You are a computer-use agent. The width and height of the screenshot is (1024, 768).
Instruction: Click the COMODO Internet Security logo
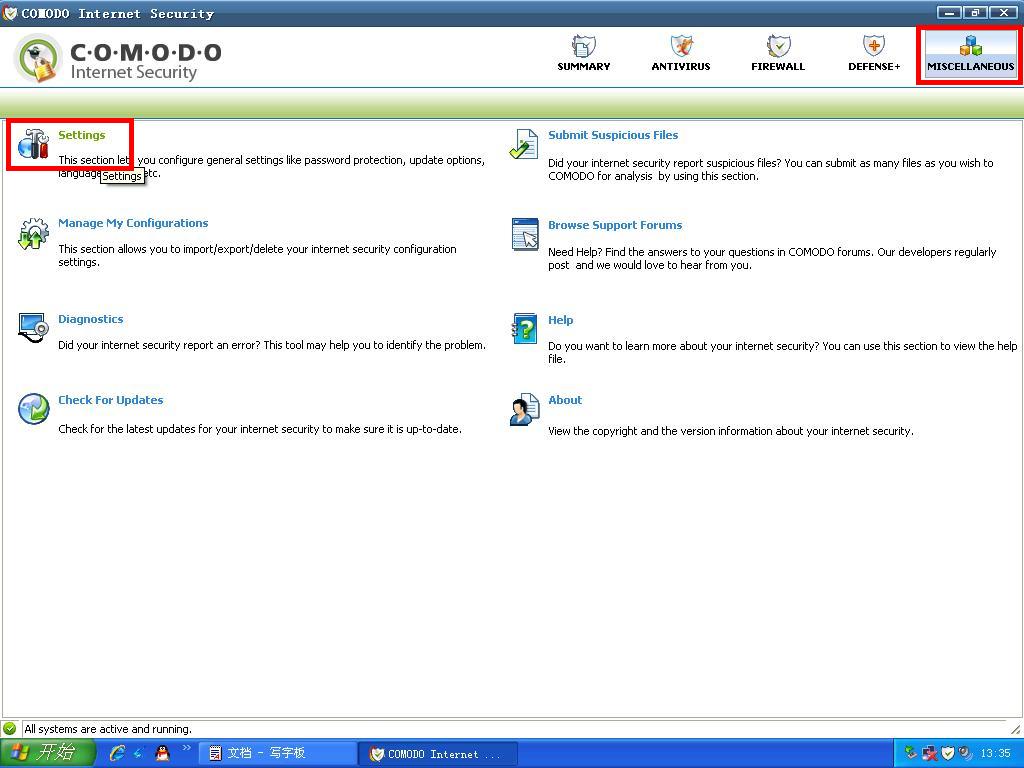point(118,59)
